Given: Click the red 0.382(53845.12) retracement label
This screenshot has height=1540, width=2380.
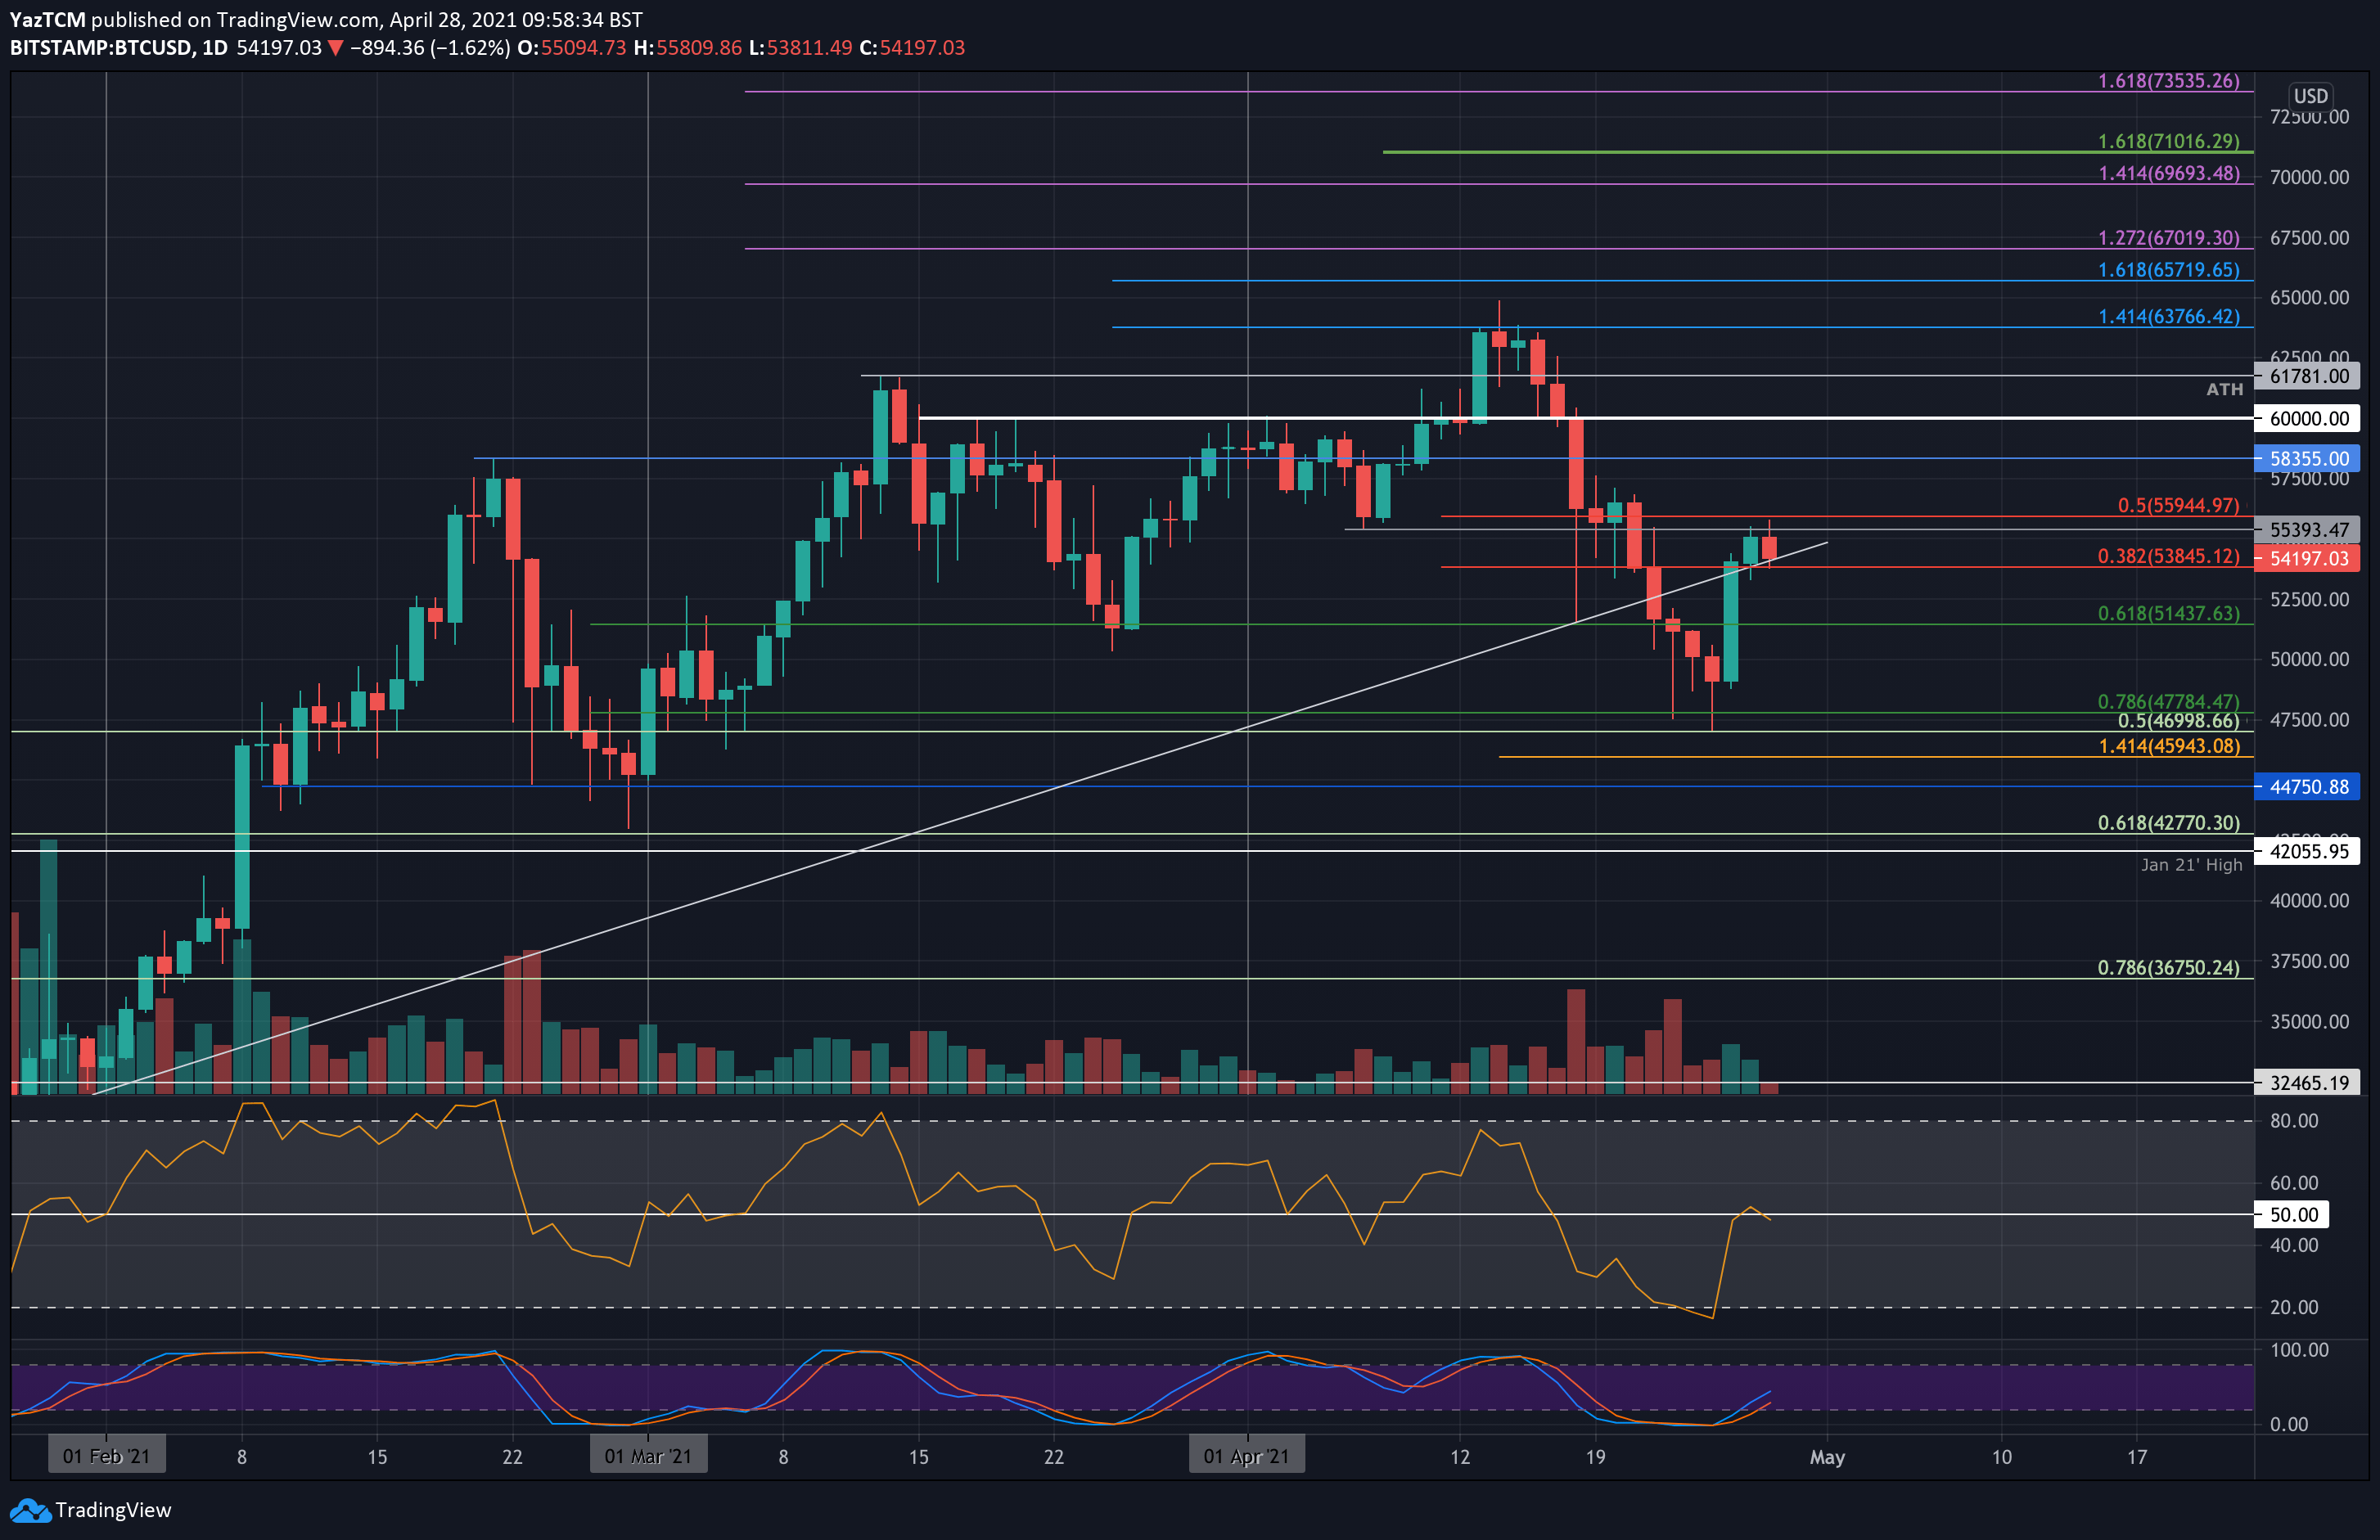Looking at the screenshot, I should point(2169,557).
